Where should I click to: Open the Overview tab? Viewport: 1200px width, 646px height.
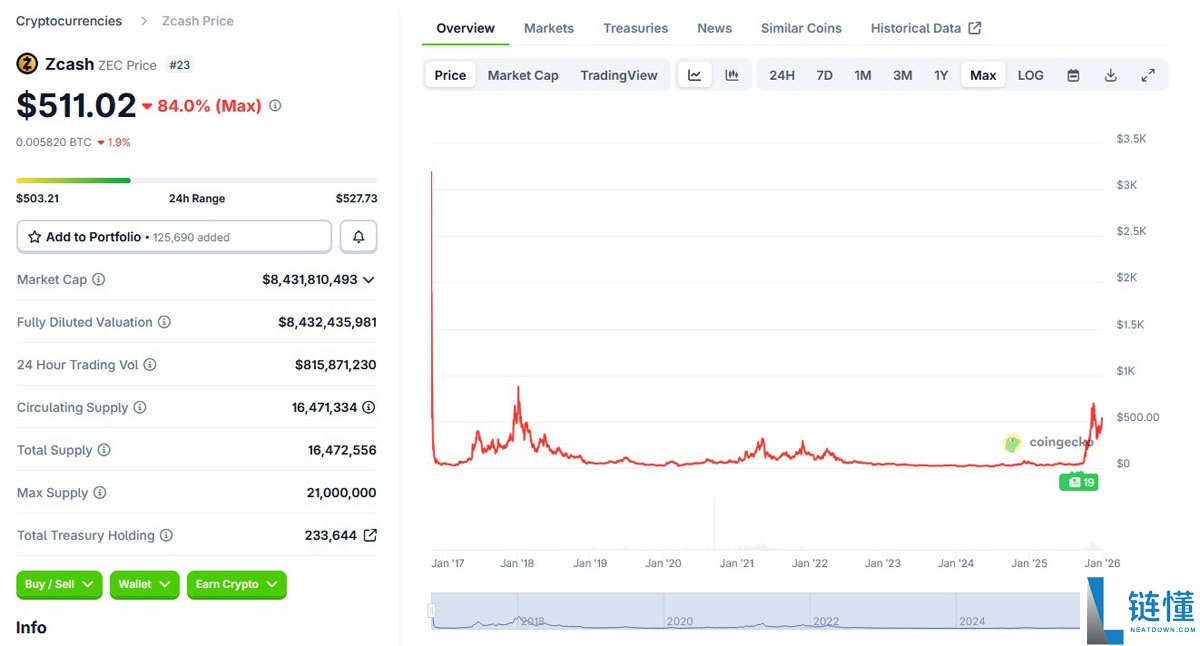pyautogui.click(x=466, y=28)
